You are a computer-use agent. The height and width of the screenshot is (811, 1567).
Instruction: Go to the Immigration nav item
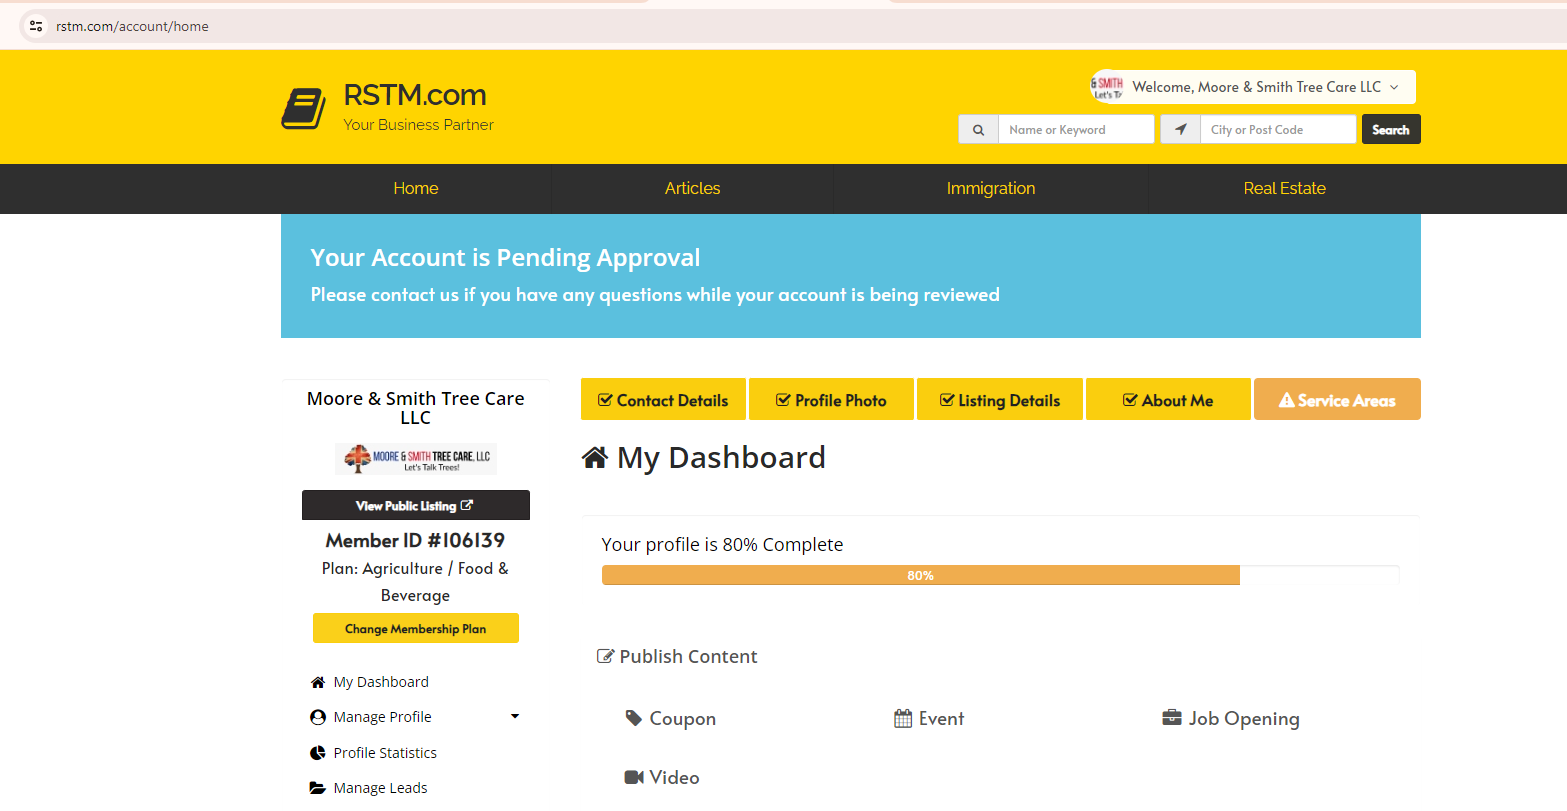(x=990, y=188)
